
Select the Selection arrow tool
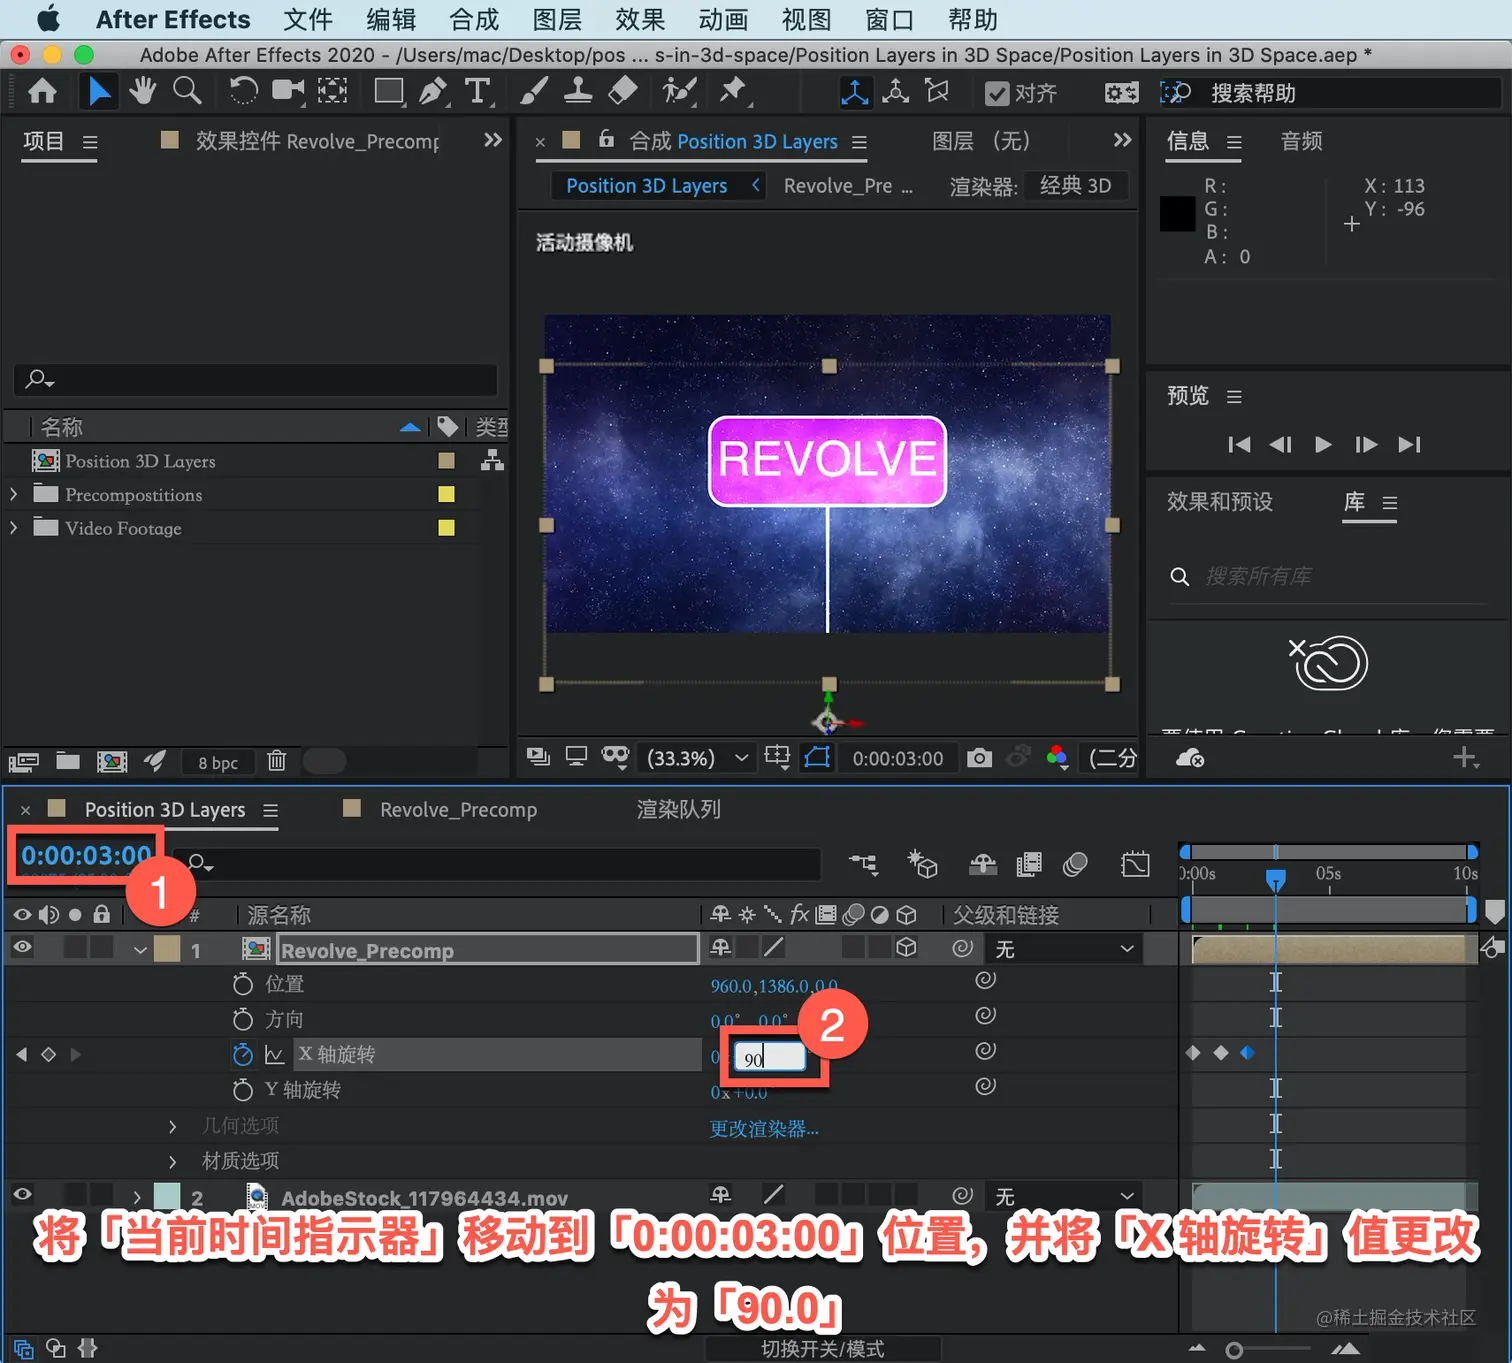coord(99,92)
